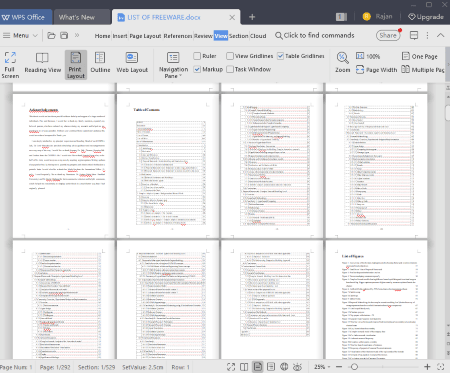Viewport: 450px width, 373px height.
Task: Expand the Menu dropdown
Action: tap(20, 35)
